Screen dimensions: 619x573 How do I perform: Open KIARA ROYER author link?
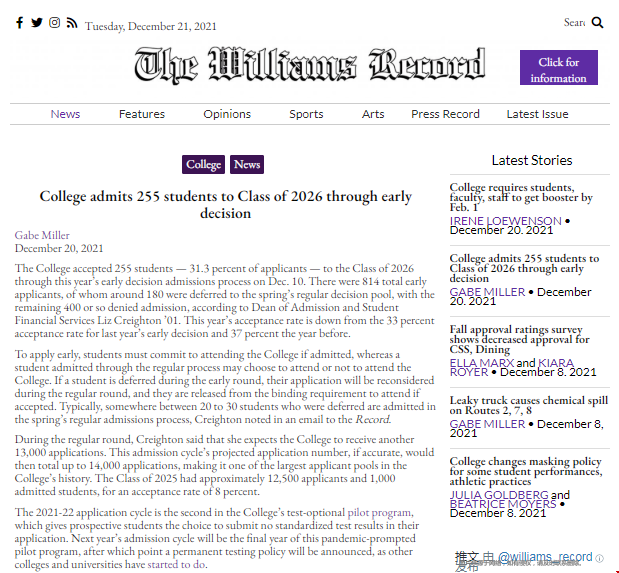(x=512, y=367)
